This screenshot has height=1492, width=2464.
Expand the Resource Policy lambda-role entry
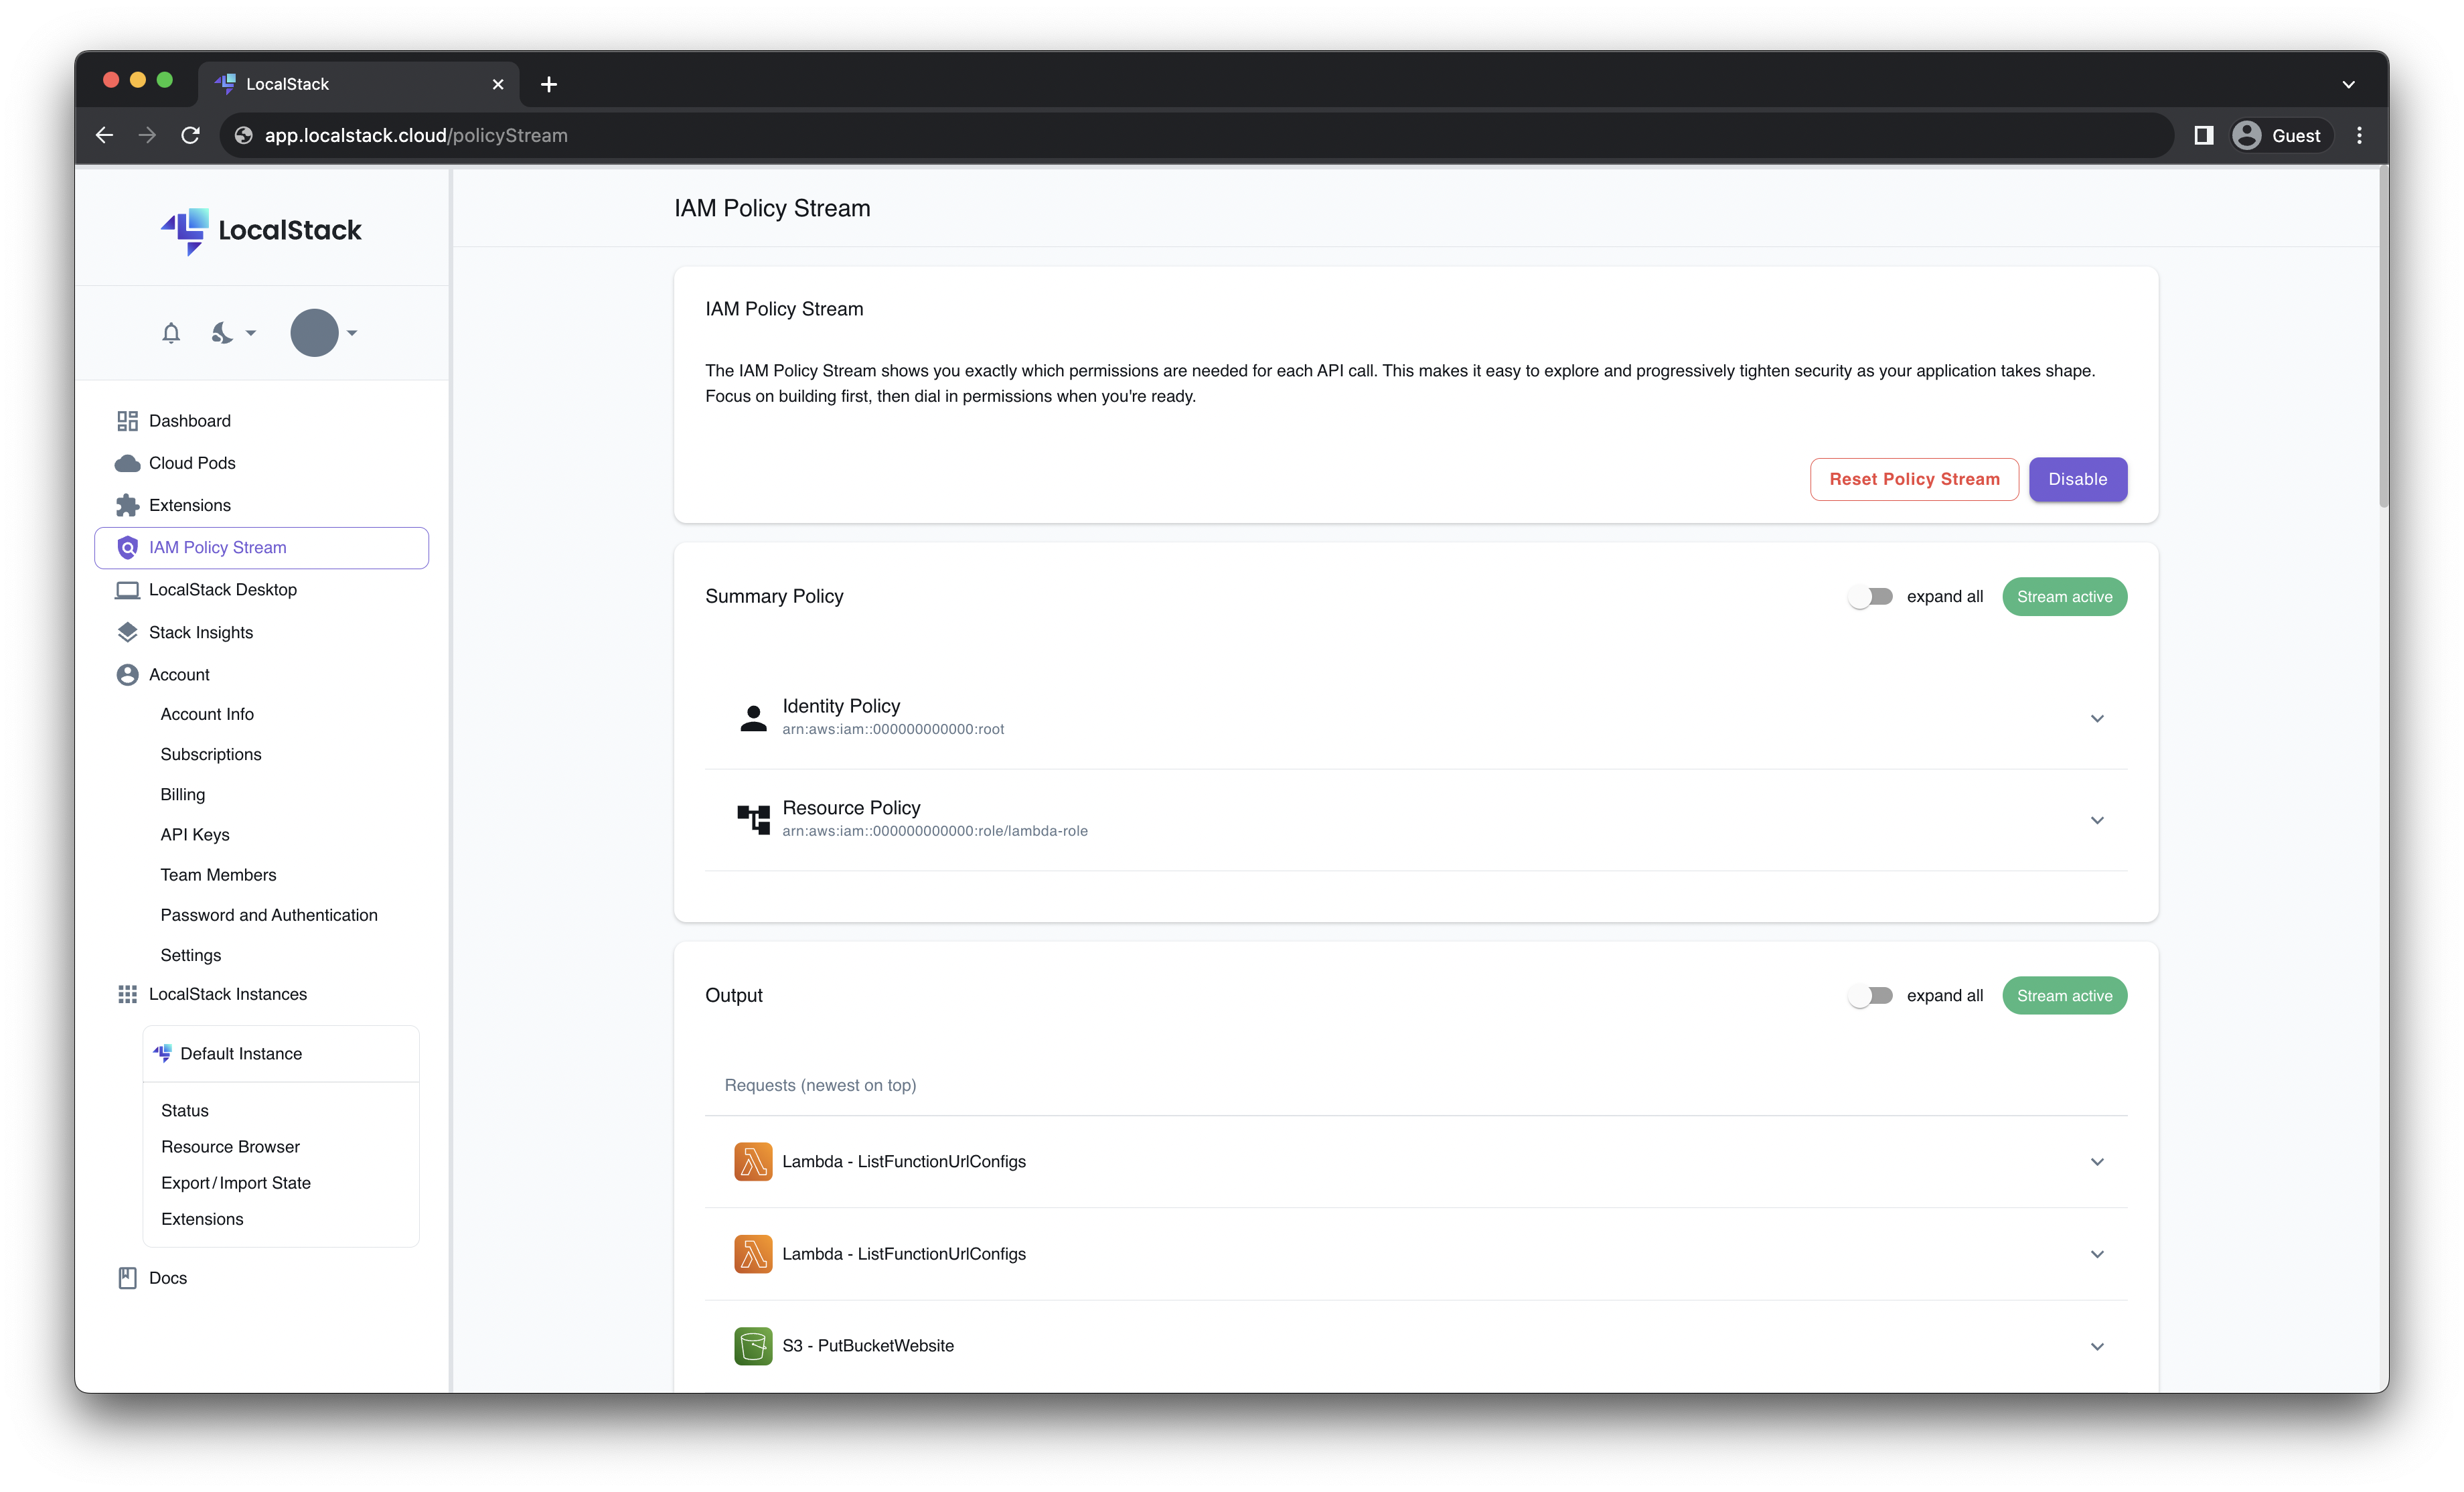(2097, 820)
